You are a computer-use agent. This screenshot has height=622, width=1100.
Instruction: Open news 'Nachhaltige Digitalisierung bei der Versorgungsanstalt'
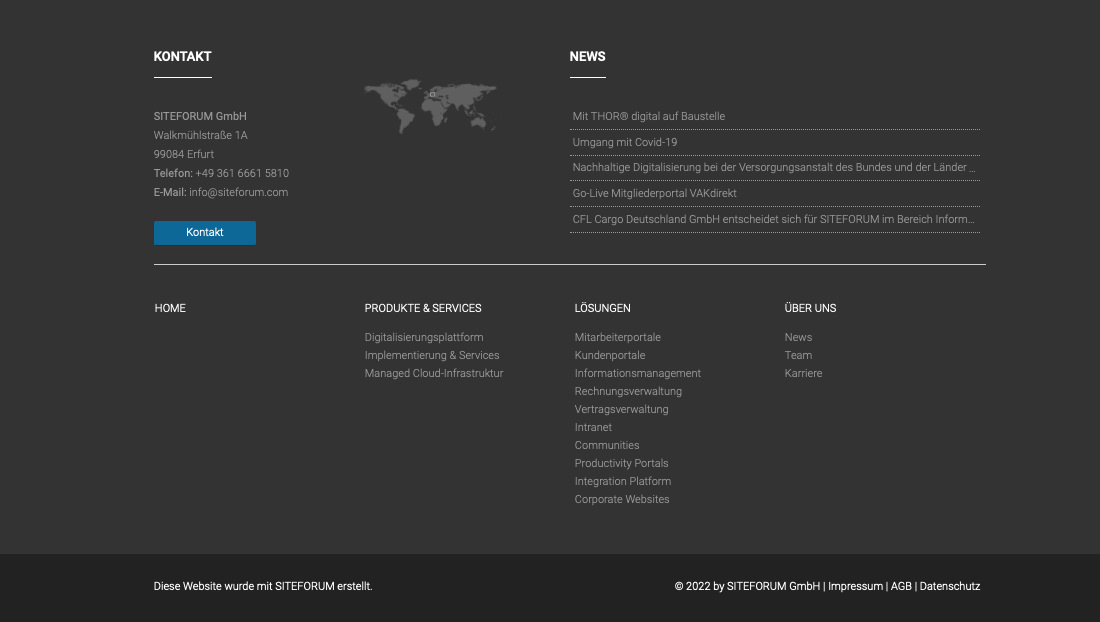point(774,168)
